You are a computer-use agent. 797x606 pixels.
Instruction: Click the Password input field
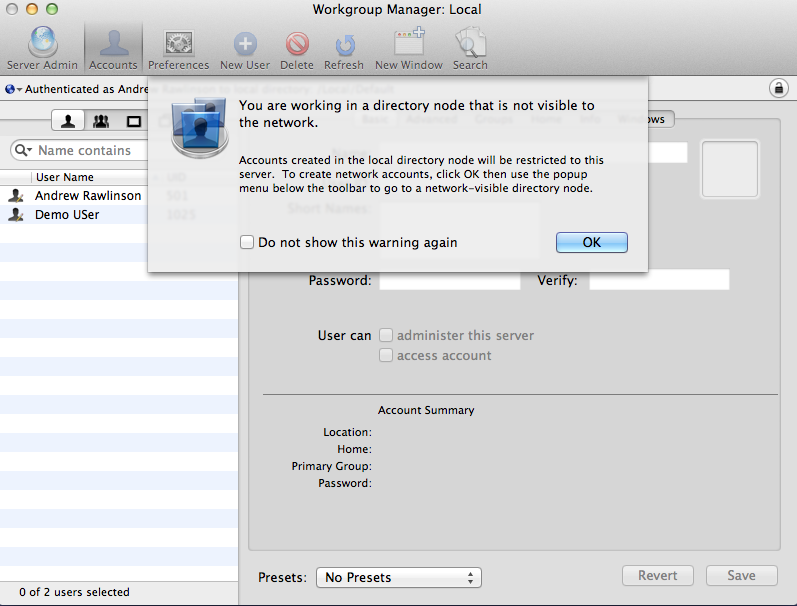(x=450, y=280)
